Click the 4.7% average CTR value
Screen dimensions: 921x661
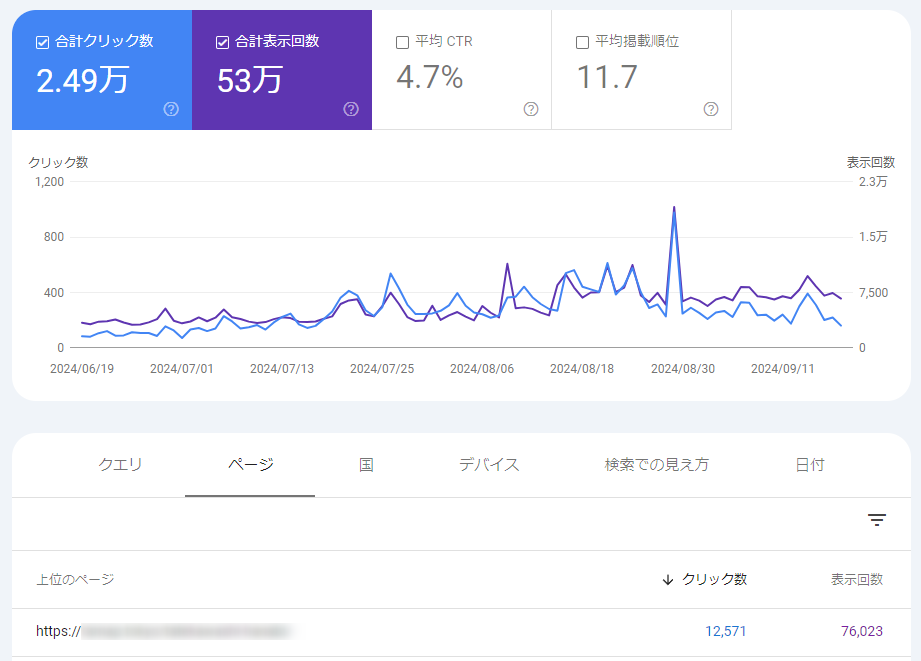coord(430,78)
